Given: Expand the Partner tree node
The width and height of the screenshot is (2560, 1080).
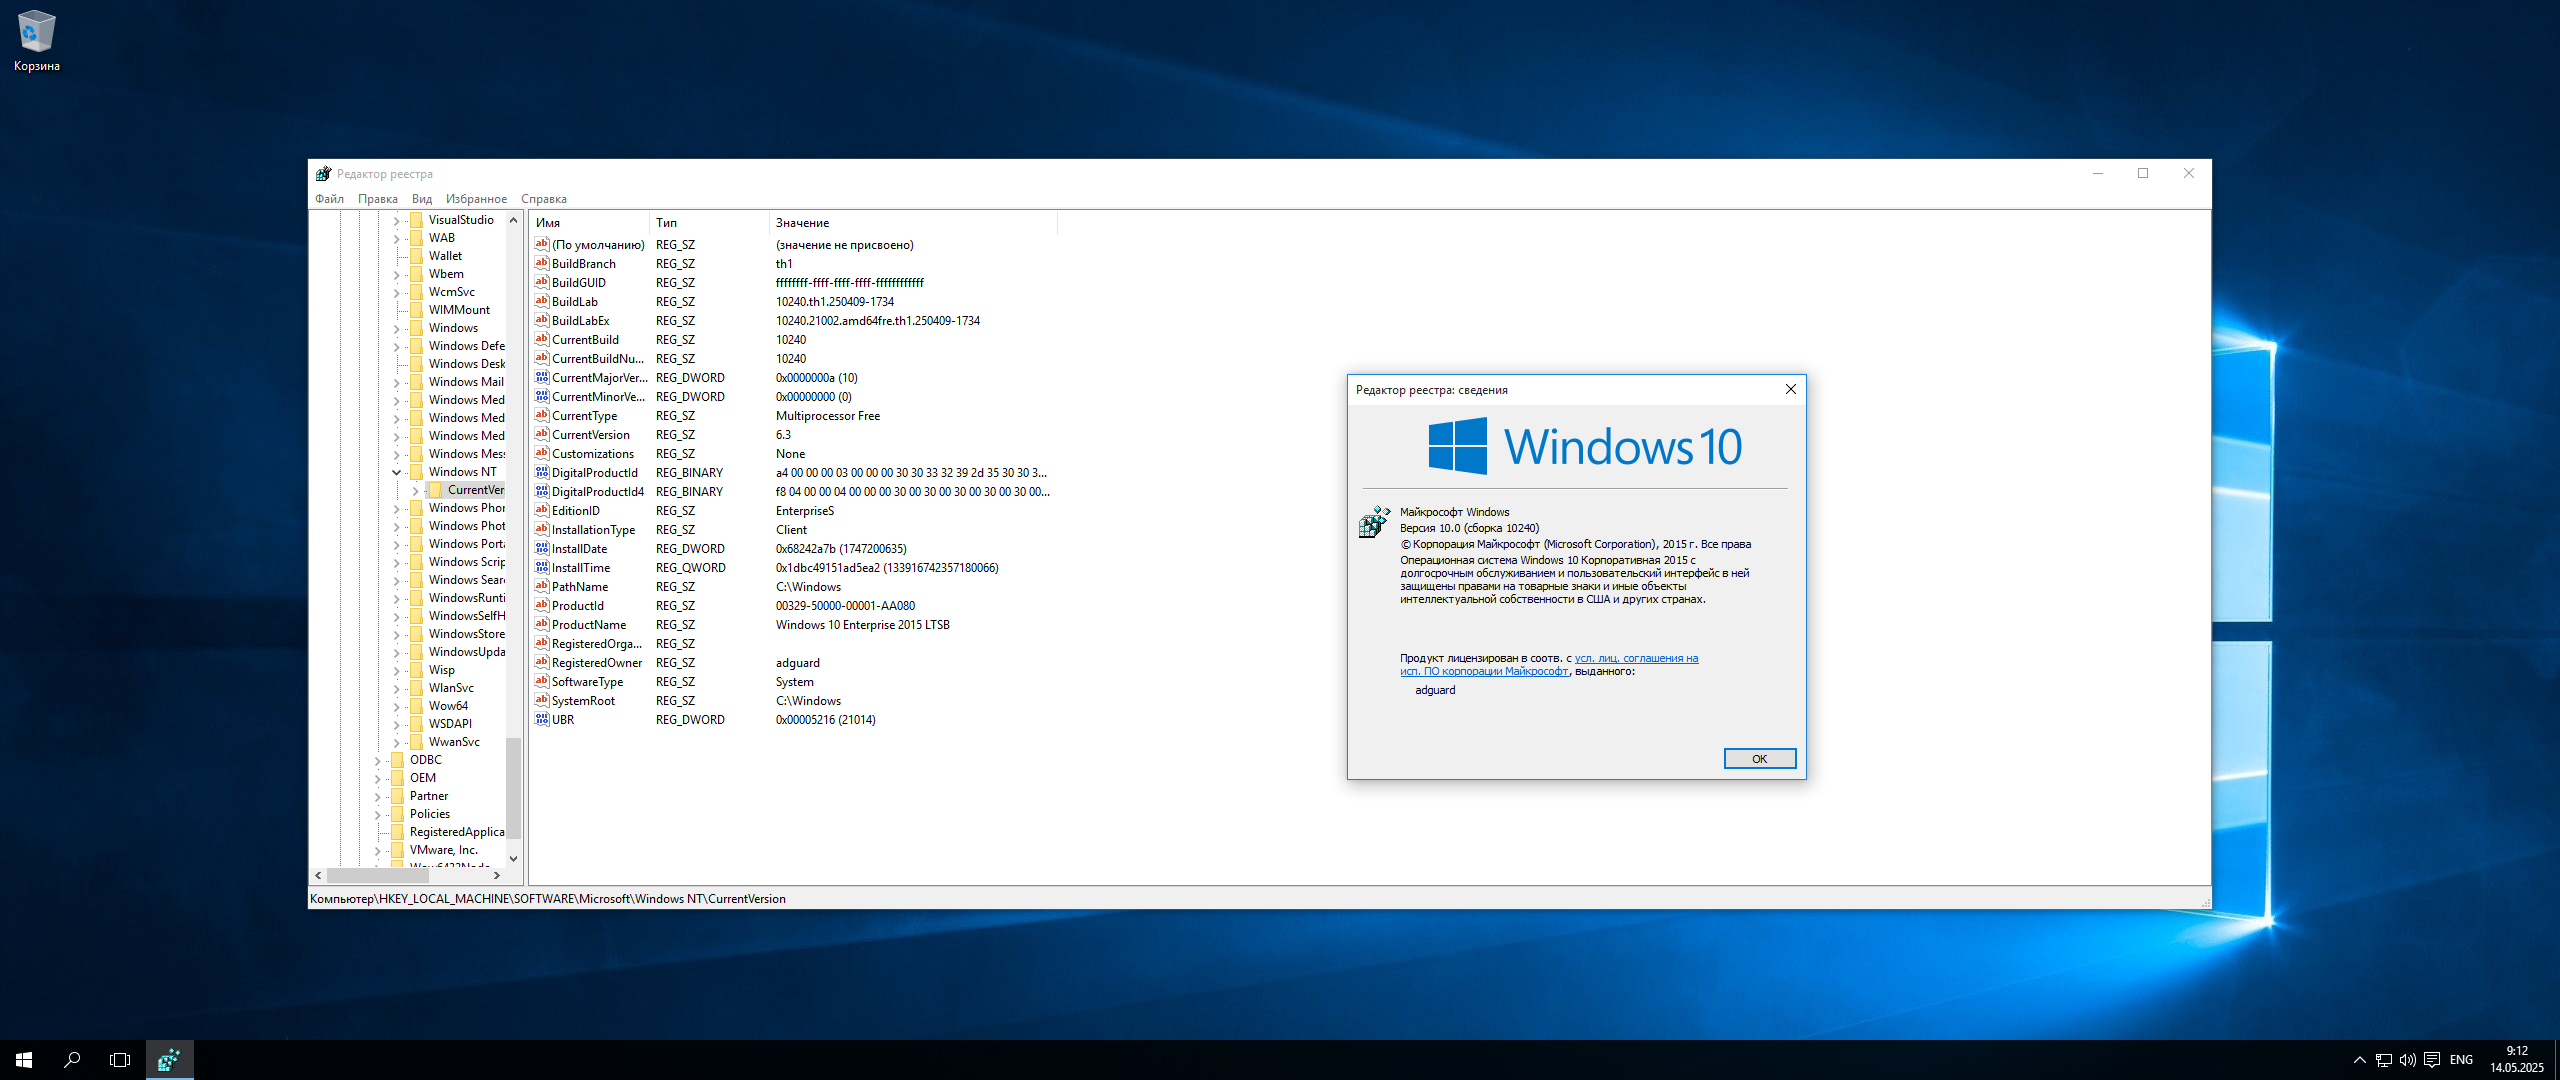Looking at the screenshot, I should [x=378, y=796].
